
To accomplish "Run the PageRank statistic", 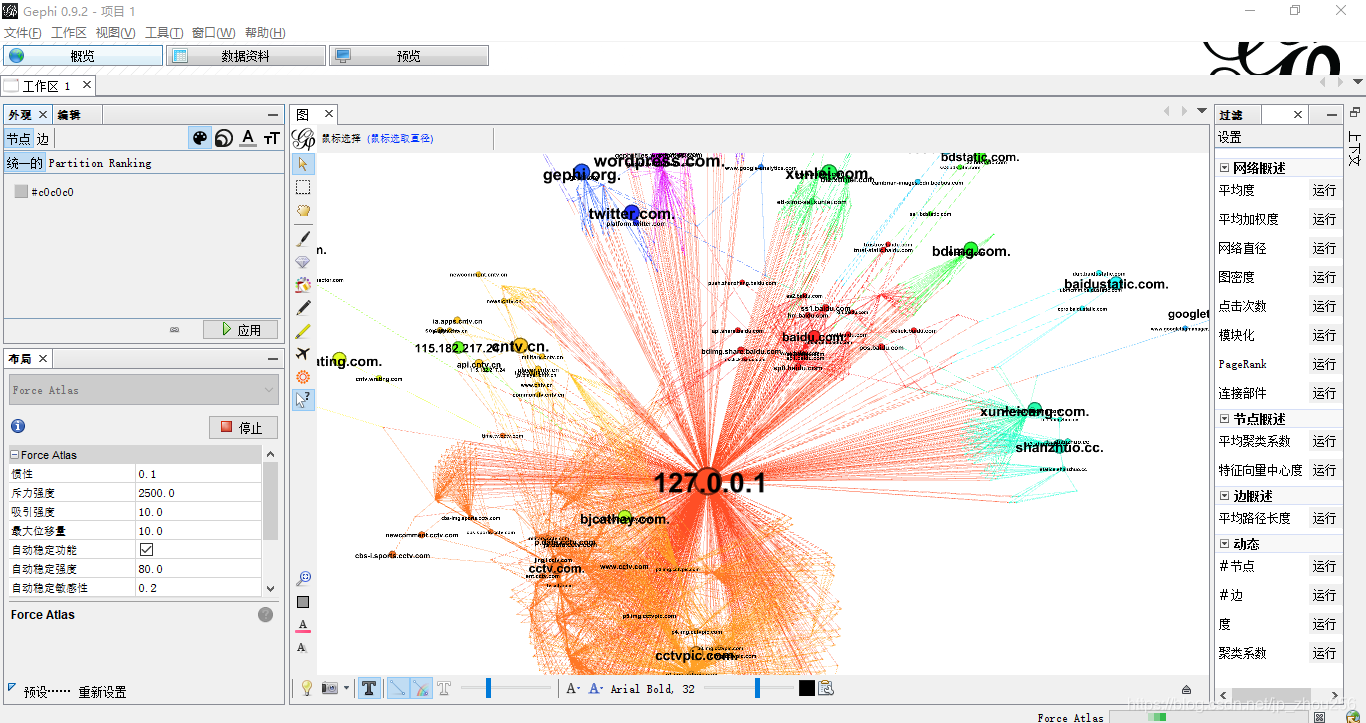I will tap(1324, 364).
